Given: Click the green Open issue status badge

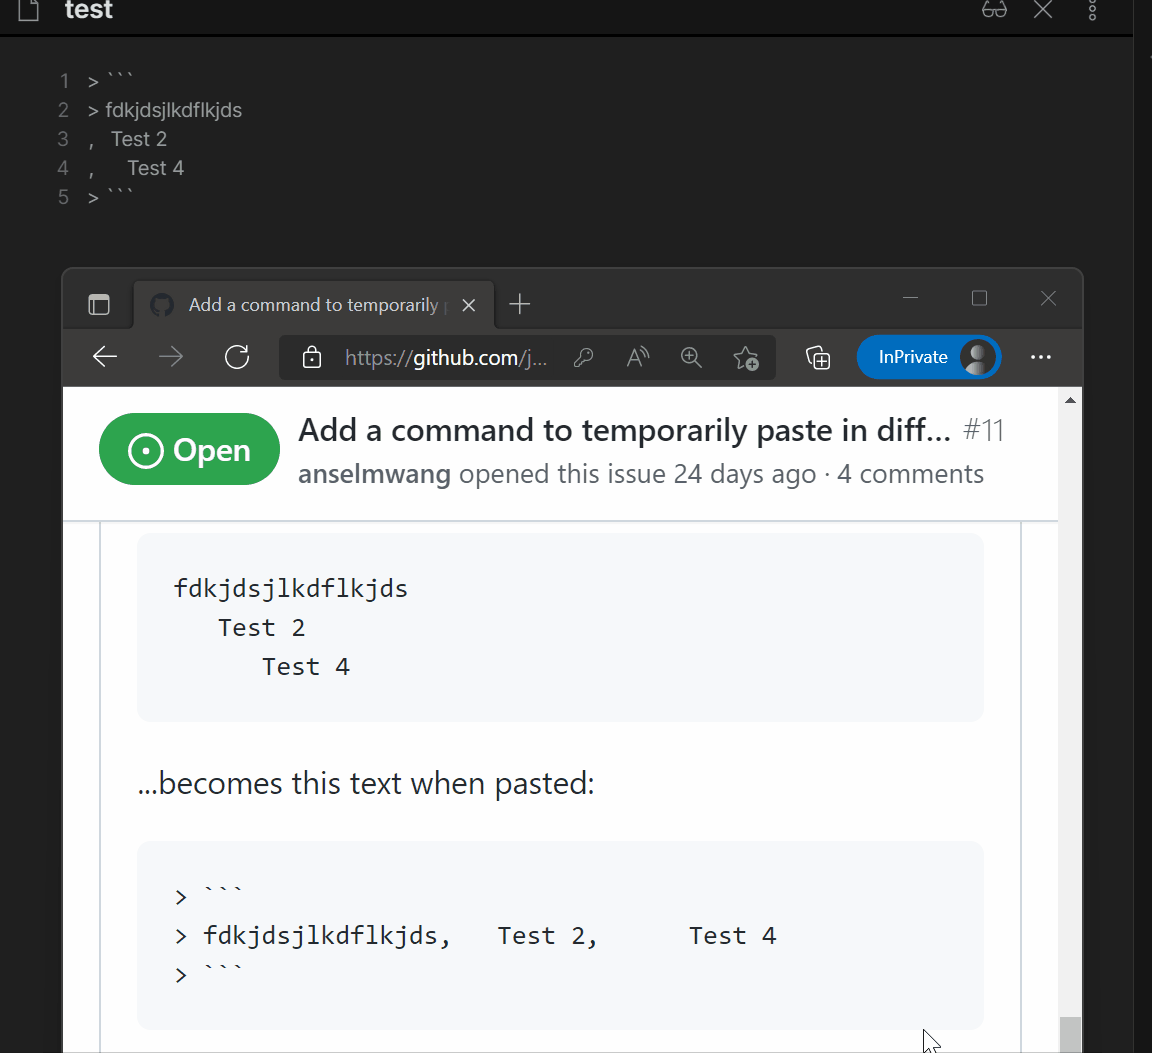Looking at the screenshot, I should tap(189, 449).
